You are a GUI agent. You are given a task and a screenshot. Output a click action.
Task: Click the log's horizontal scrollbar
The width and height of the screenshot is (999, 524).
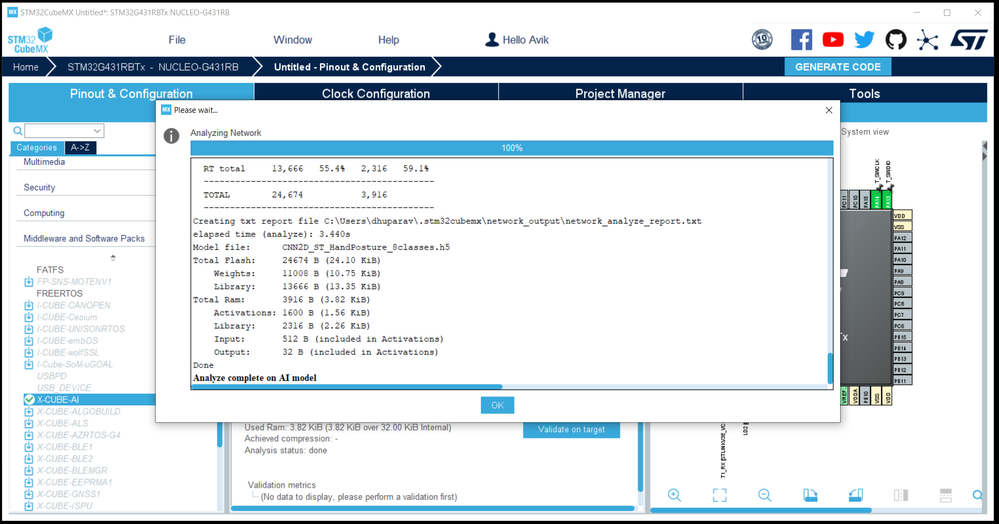[347, 386]
